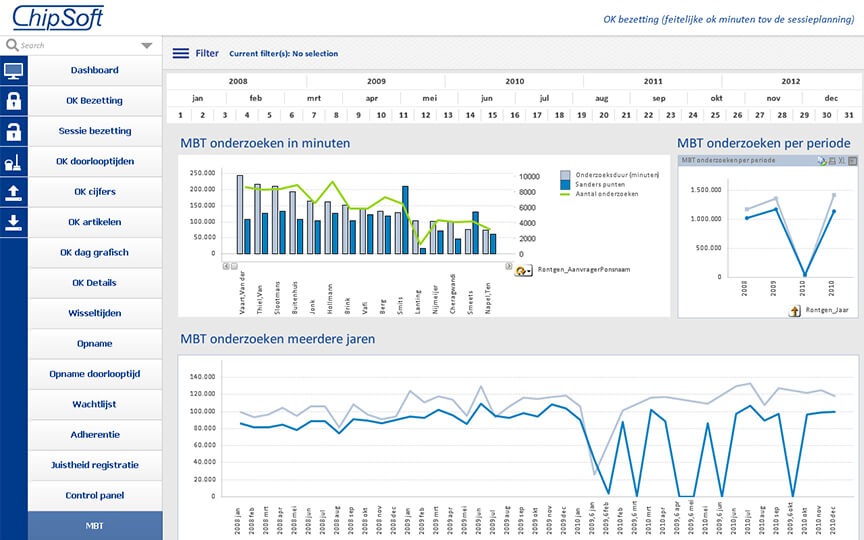Open the Opname menu item
This screenshot has width=864, height=540.
tap(95, 343)
